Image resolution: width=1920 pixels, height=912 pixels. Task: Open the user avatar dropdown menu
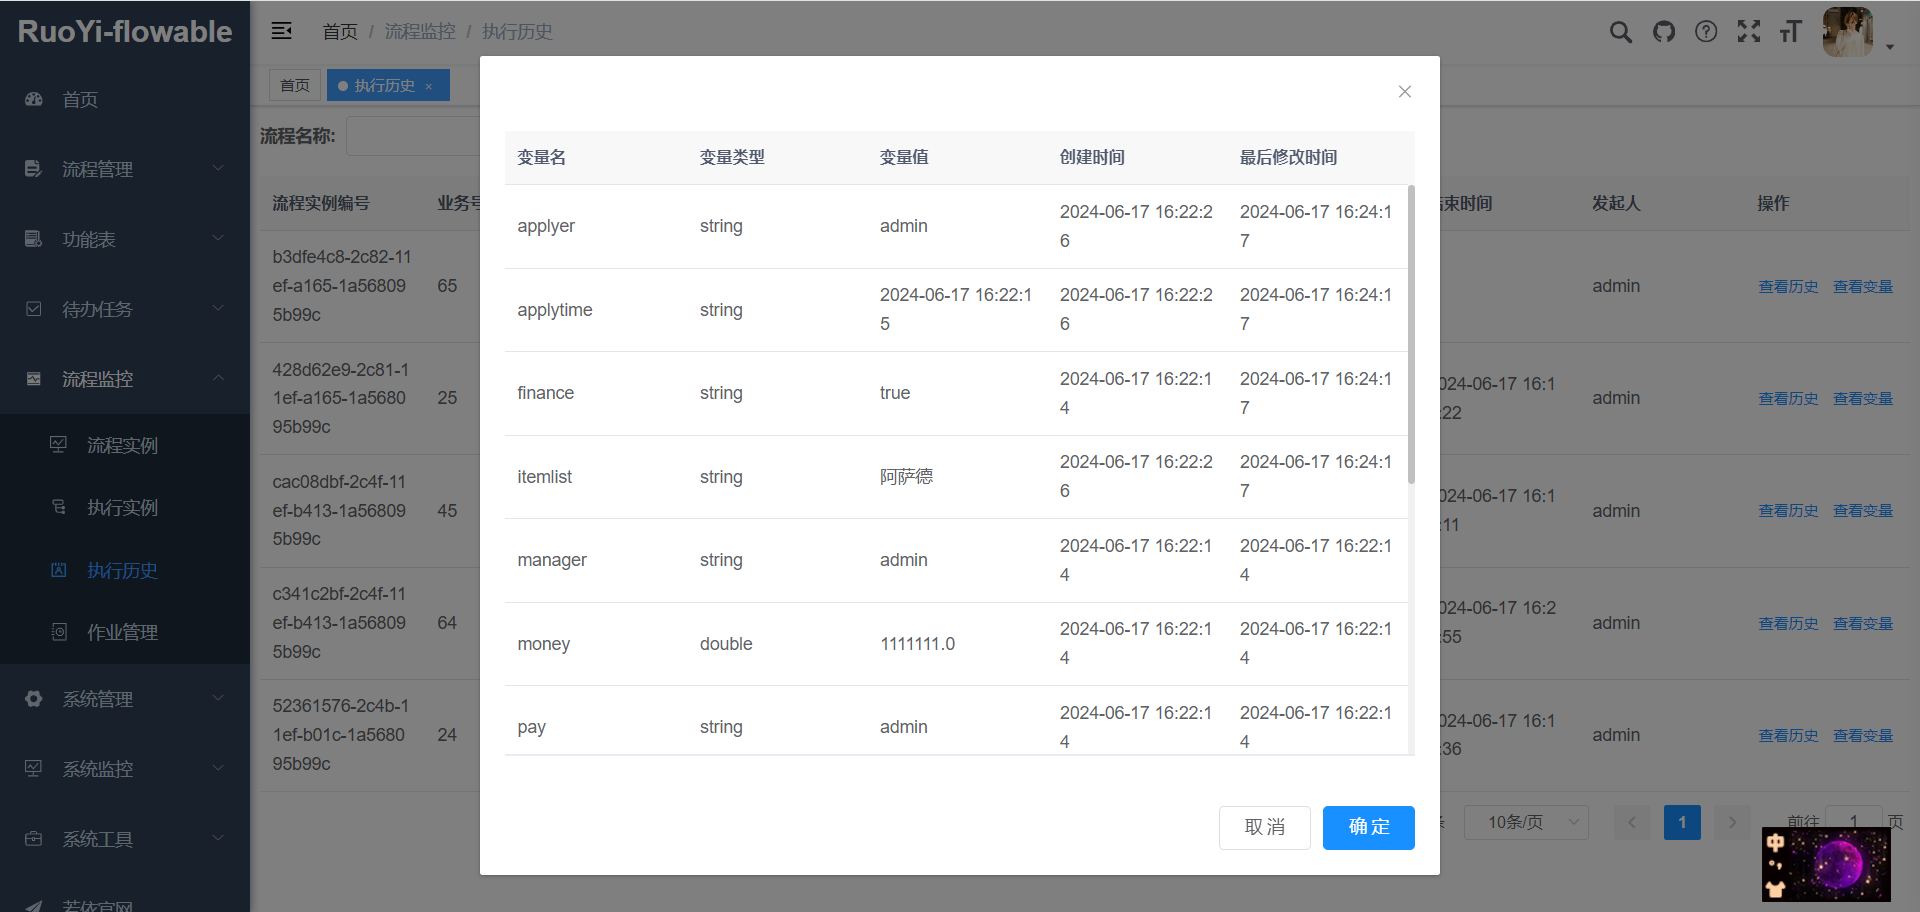pyautogui.click(x=1848, y=32)
